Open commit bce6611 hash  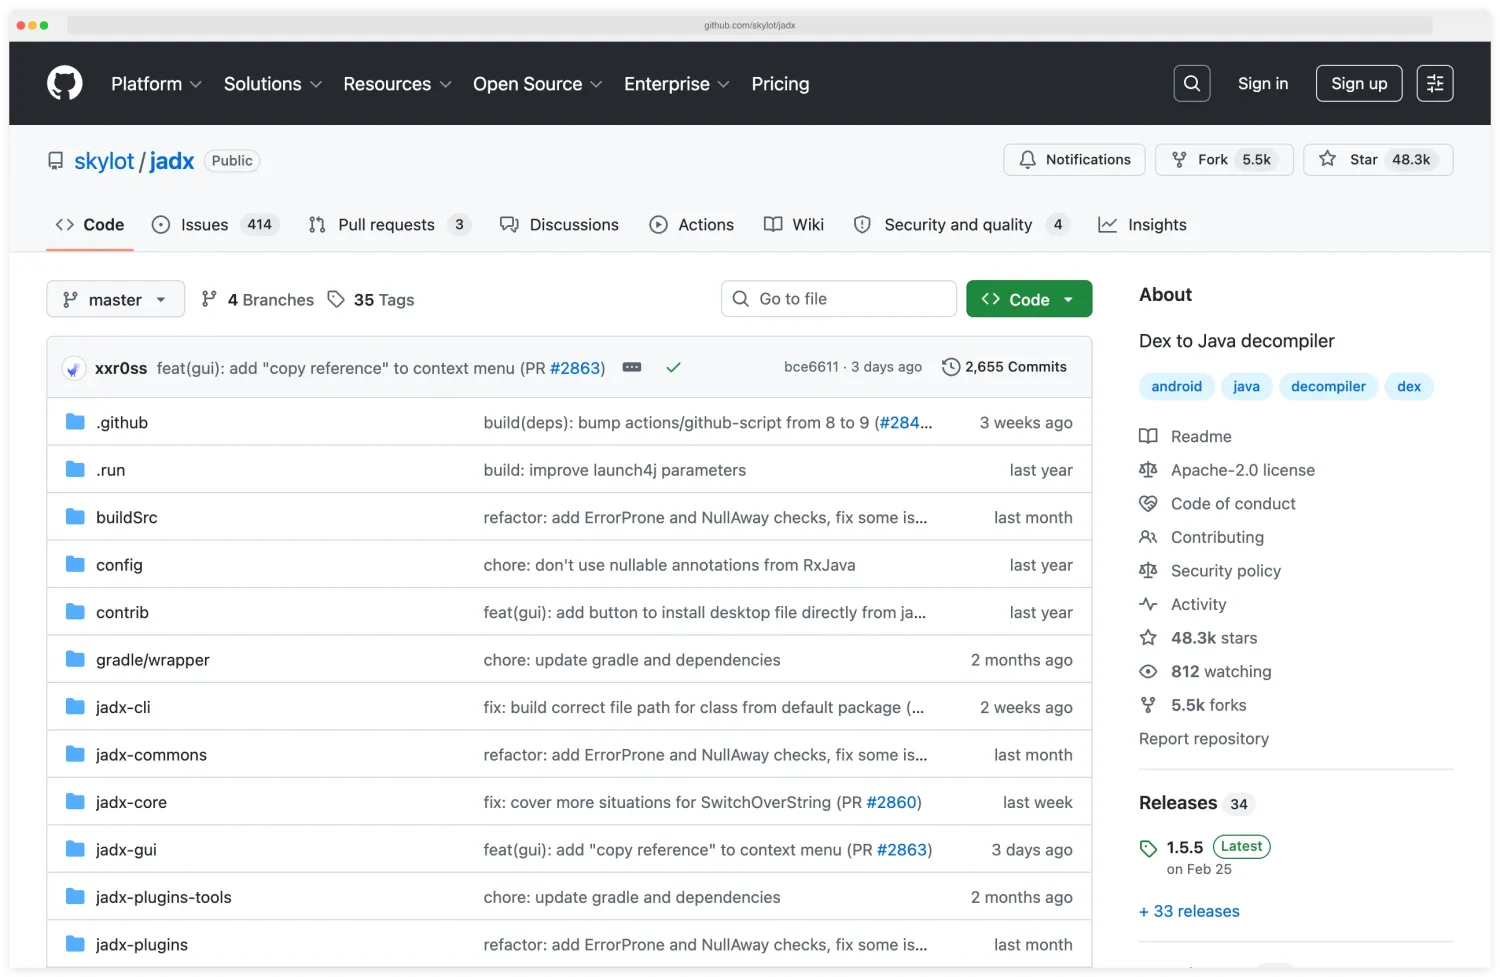(811, 367)
